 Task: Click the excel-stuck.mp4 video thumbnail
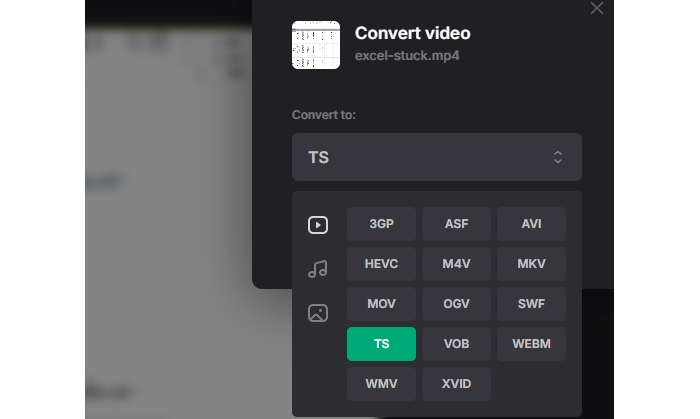coord(316,45)
